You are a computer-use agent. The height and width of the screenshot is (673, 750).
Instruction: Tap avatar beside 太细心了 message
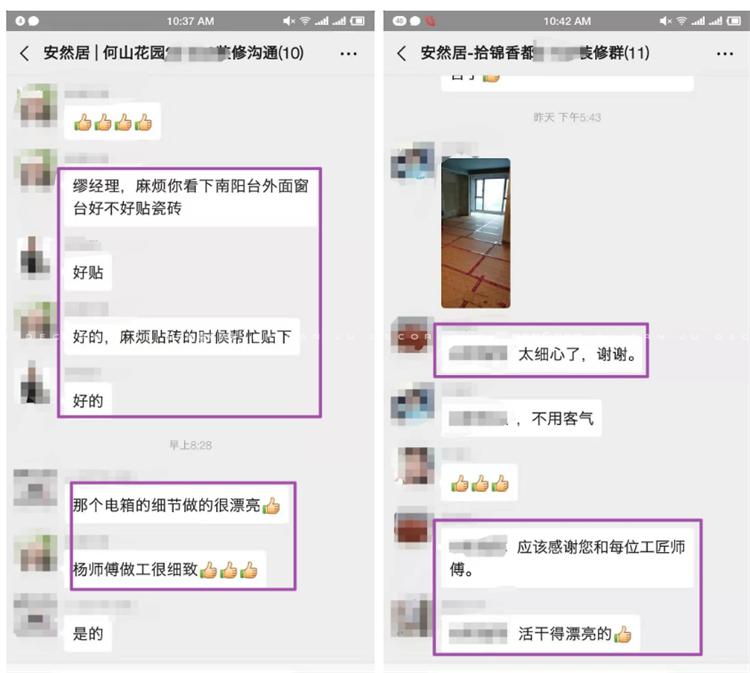point(412,335)
